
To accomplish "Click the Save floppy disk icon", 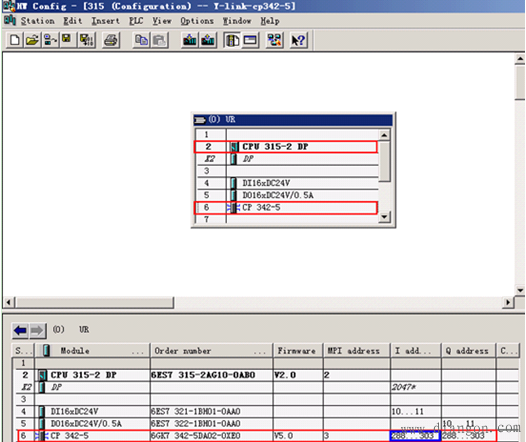I will pos(67,40).
